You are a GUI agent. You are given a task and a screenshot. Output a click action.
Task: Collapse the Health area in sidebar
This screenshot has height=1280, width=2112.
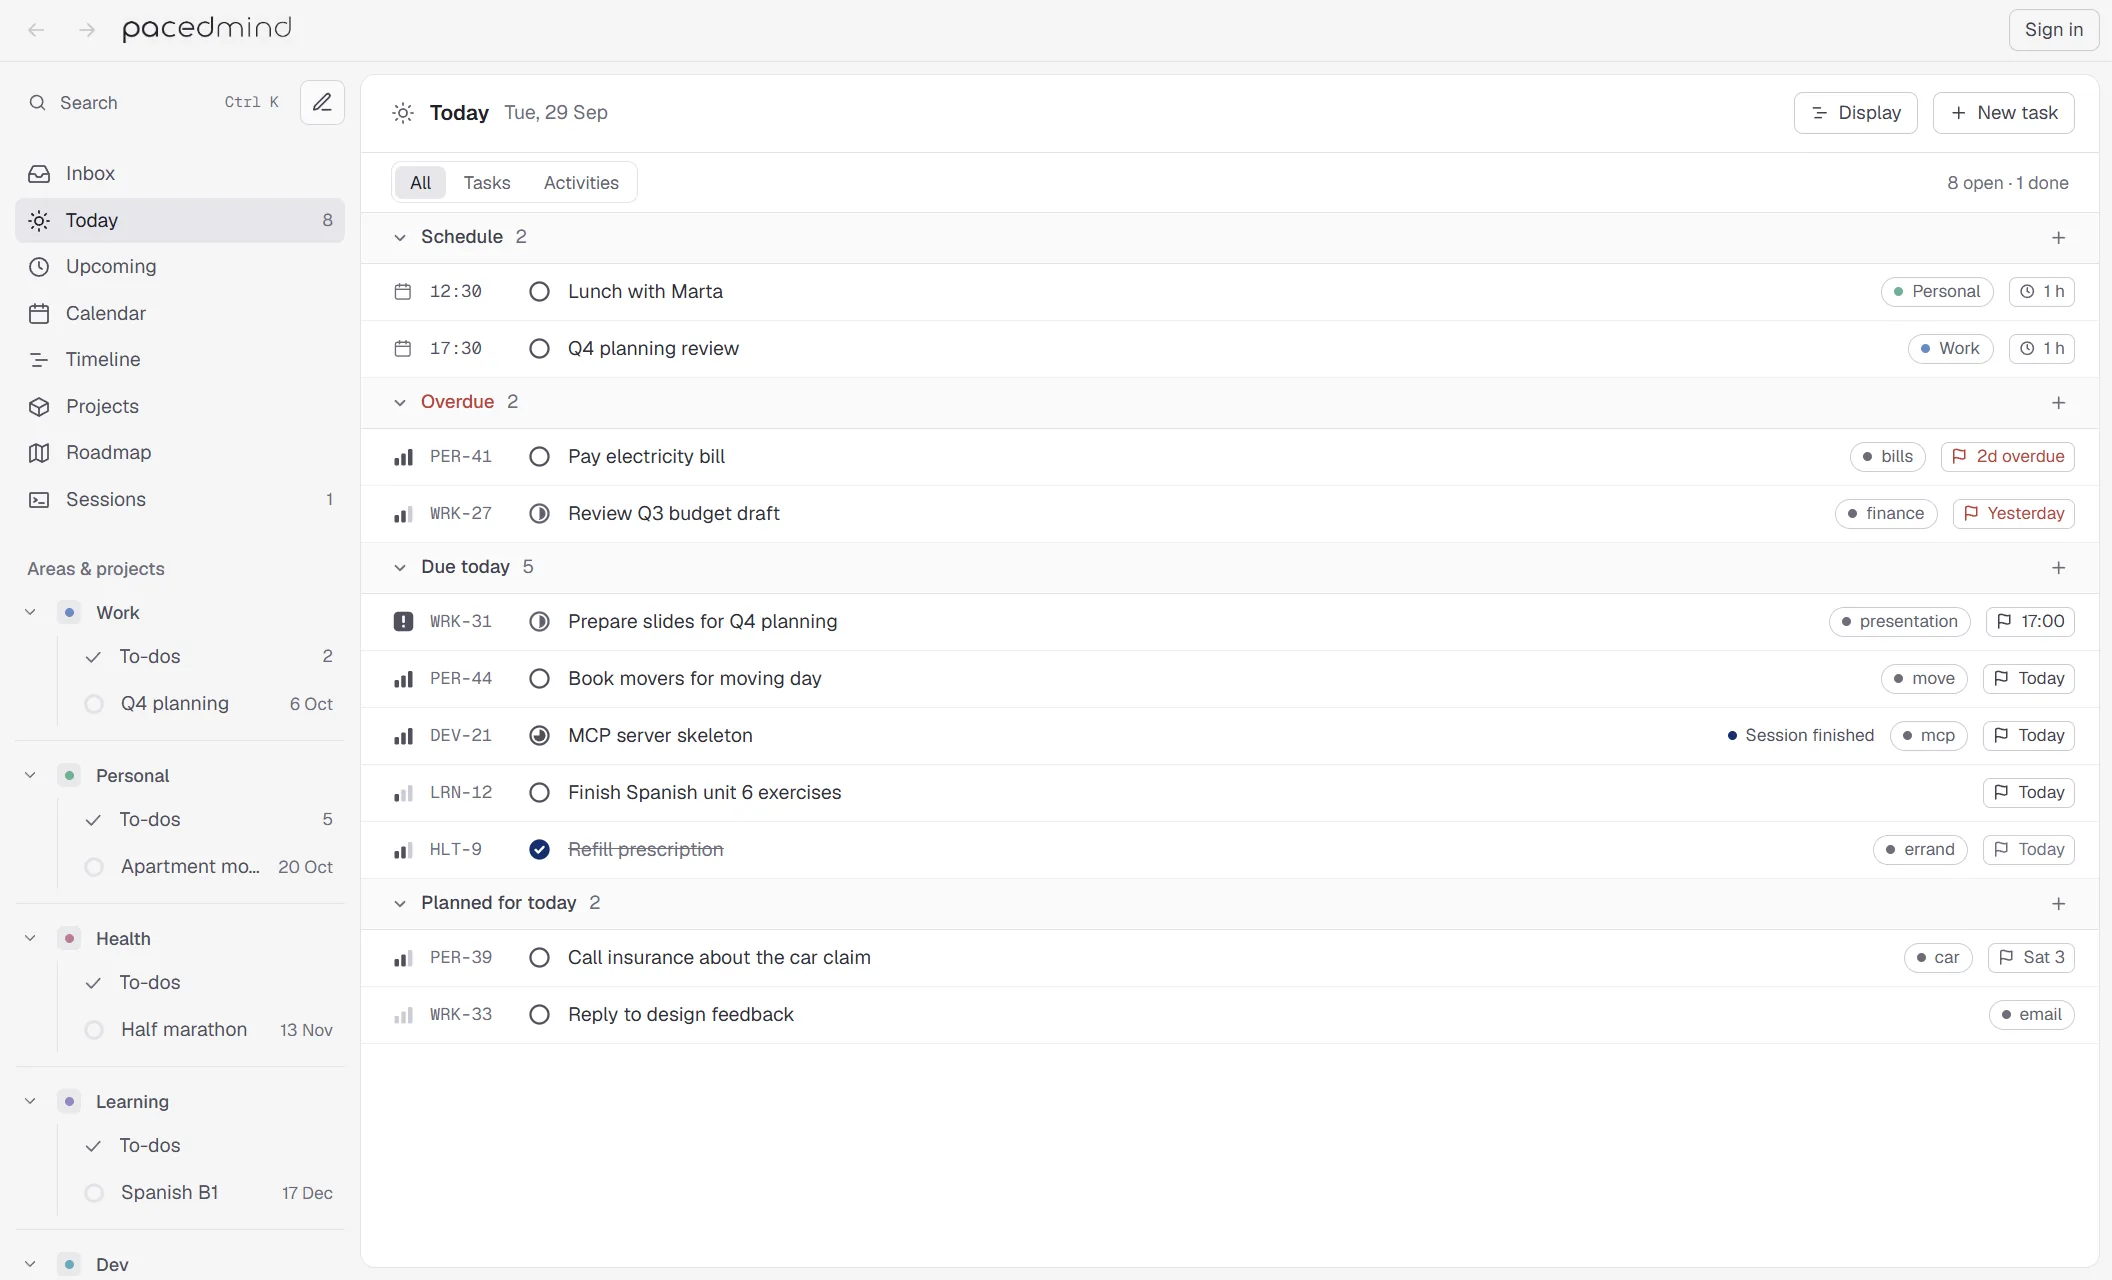click(31, 938)
